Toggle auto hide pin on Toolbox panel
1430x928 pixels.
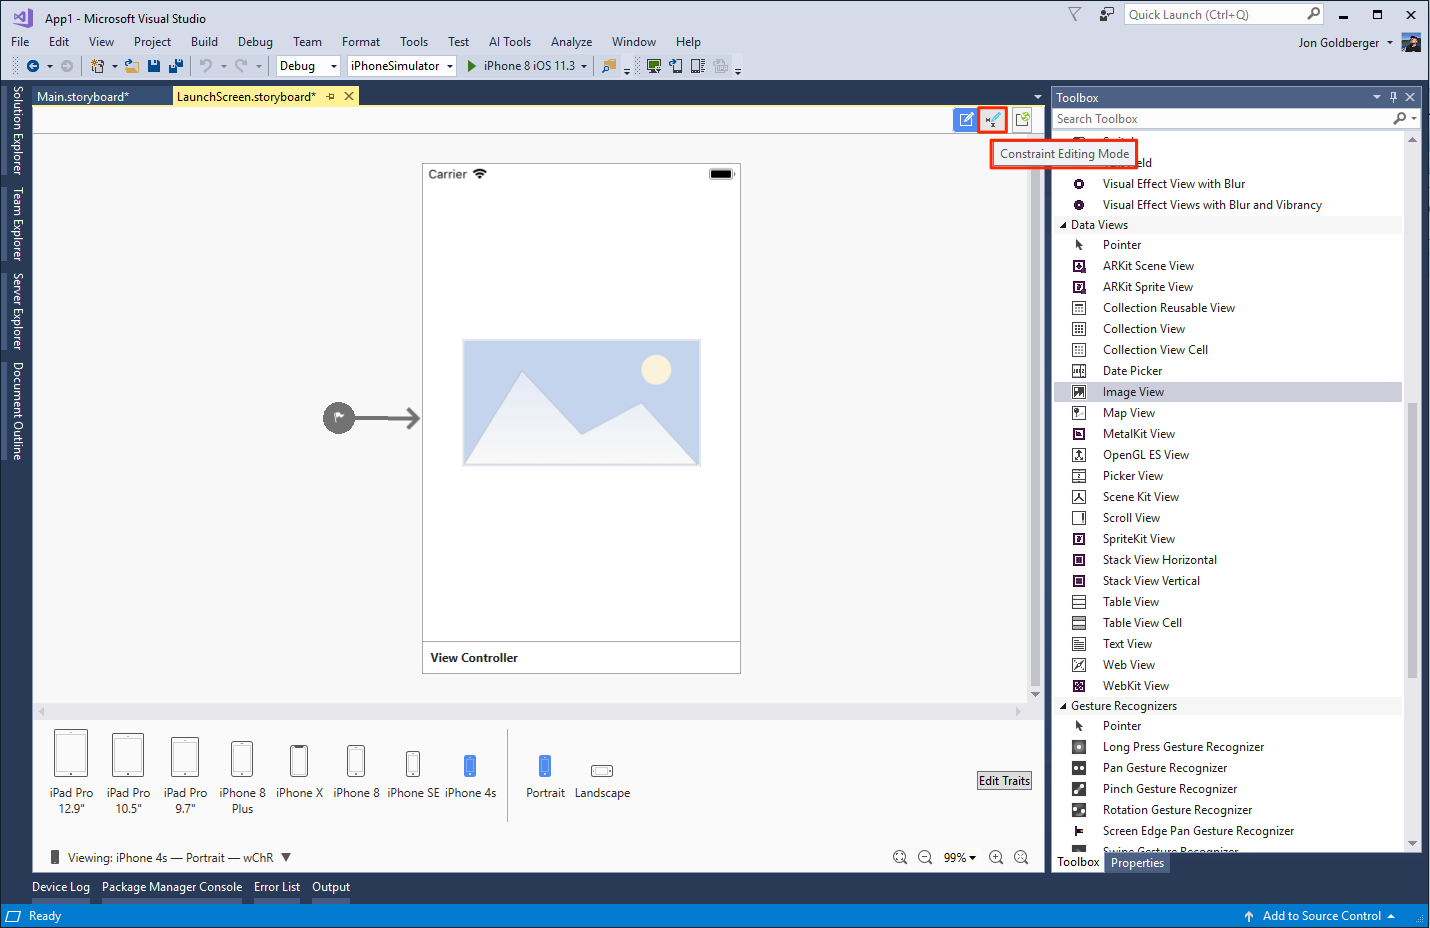[1393, 97]
